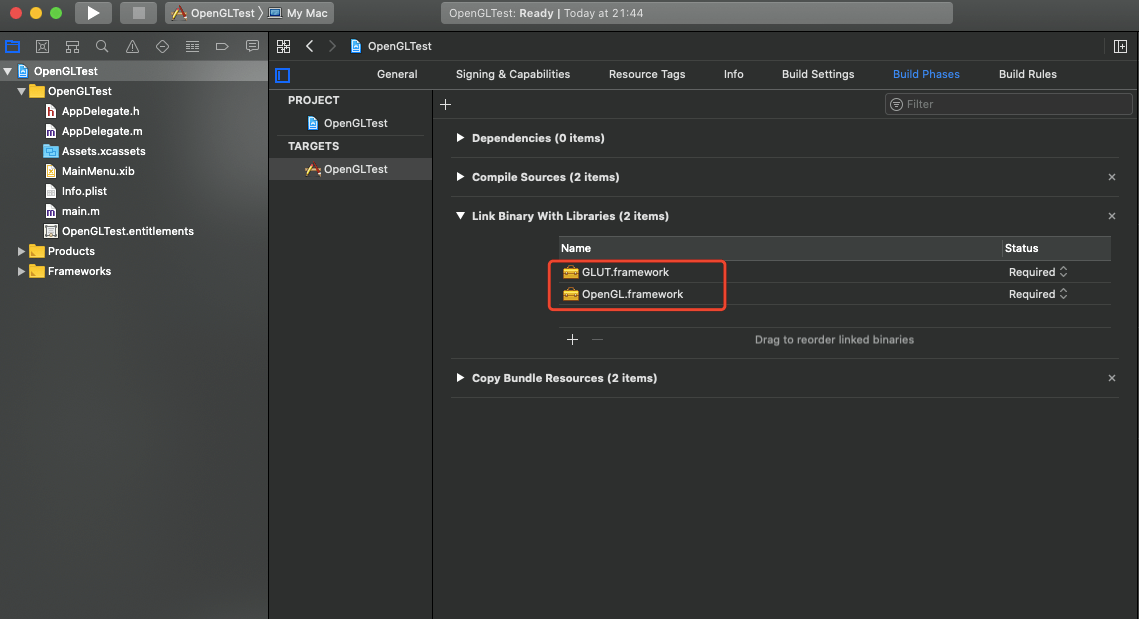
Task: Focus the build phases Filter field
Action: point(1008,105)
